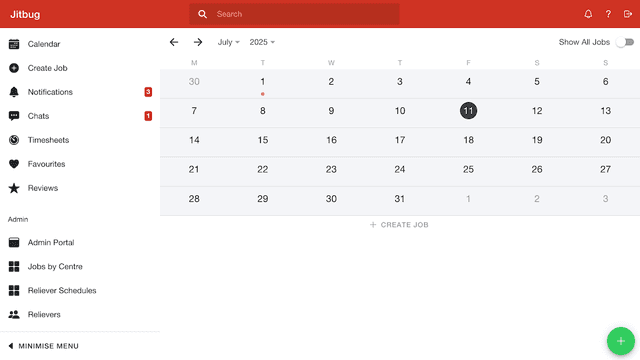Open the Calendar menu item

(x=80, y=44)
